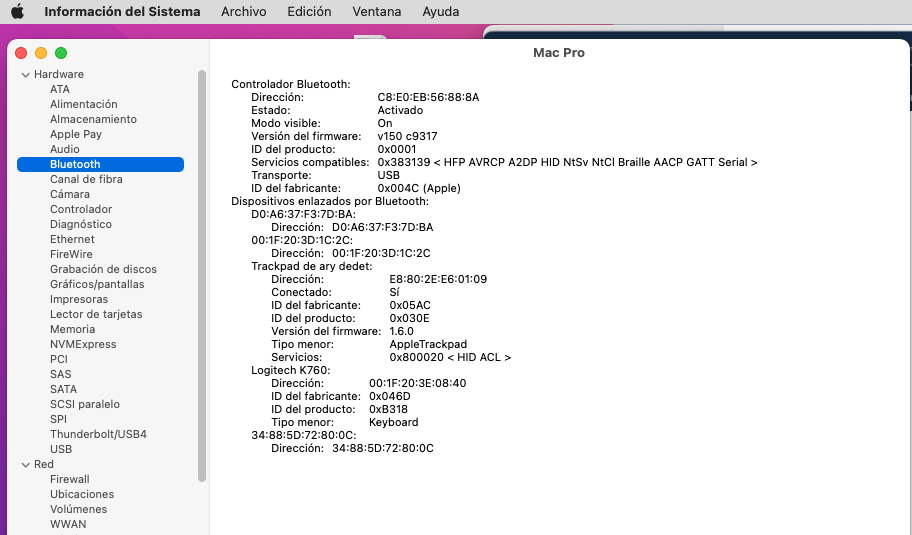
Task: Select Impresoras in the sidebar
Action: click(79, 299)
